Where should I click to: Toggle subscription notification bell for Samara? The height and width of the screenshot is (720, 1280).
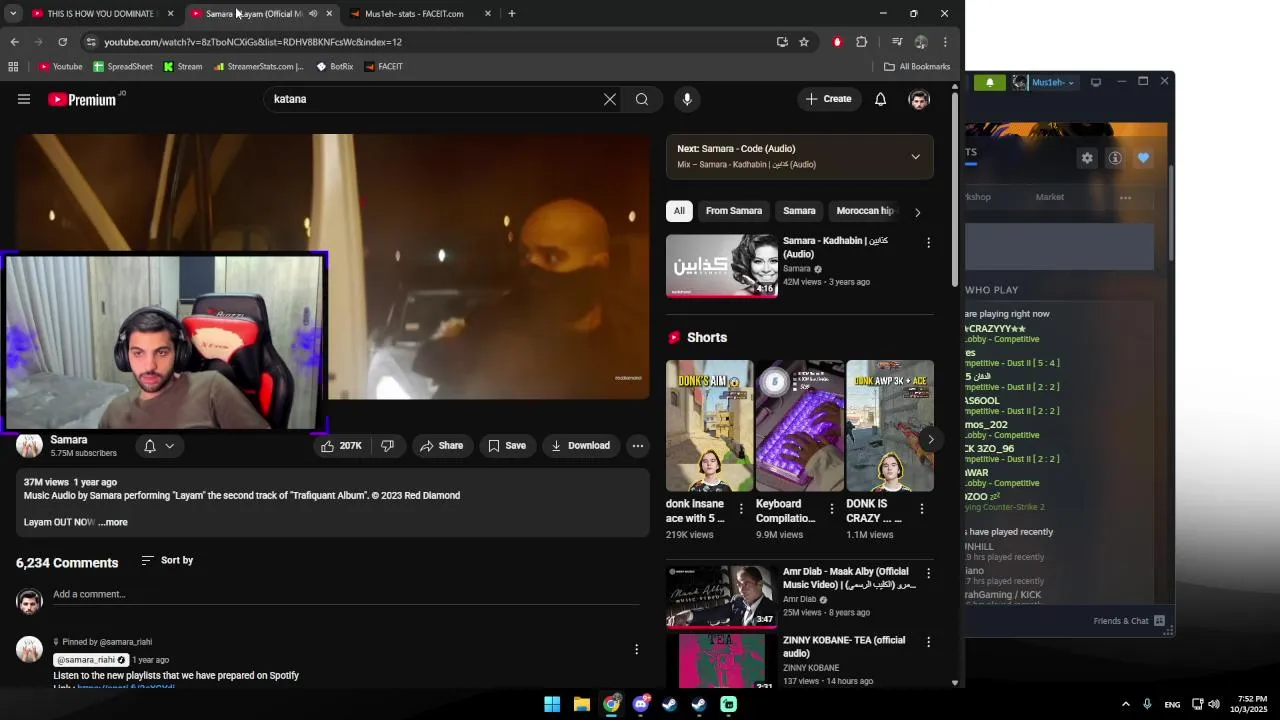click(x=158, y=446)
